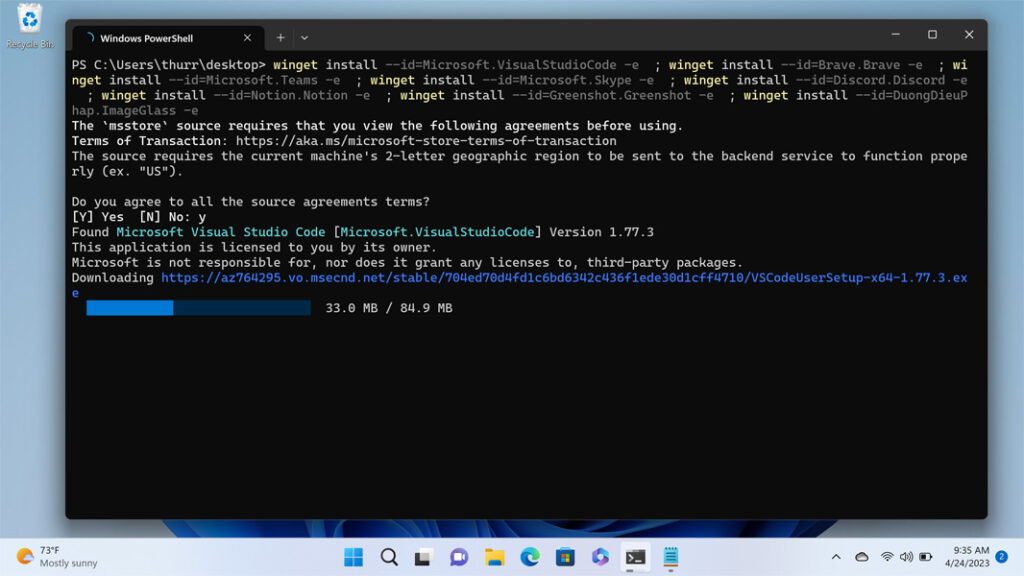Expand the new tab profile dropdown
The width and height of the screenshot is (1024, 576).
[304, 38]
